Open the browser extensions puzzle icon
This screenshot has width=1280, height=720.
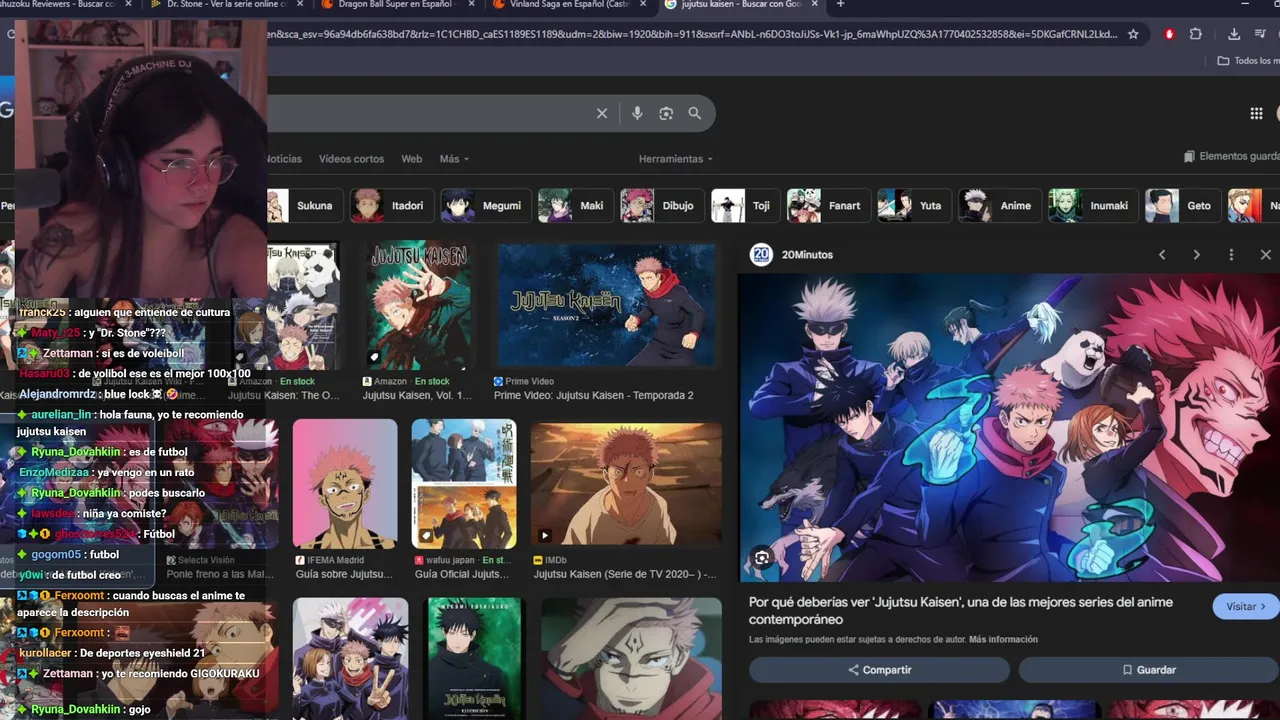pos(1196,34)
